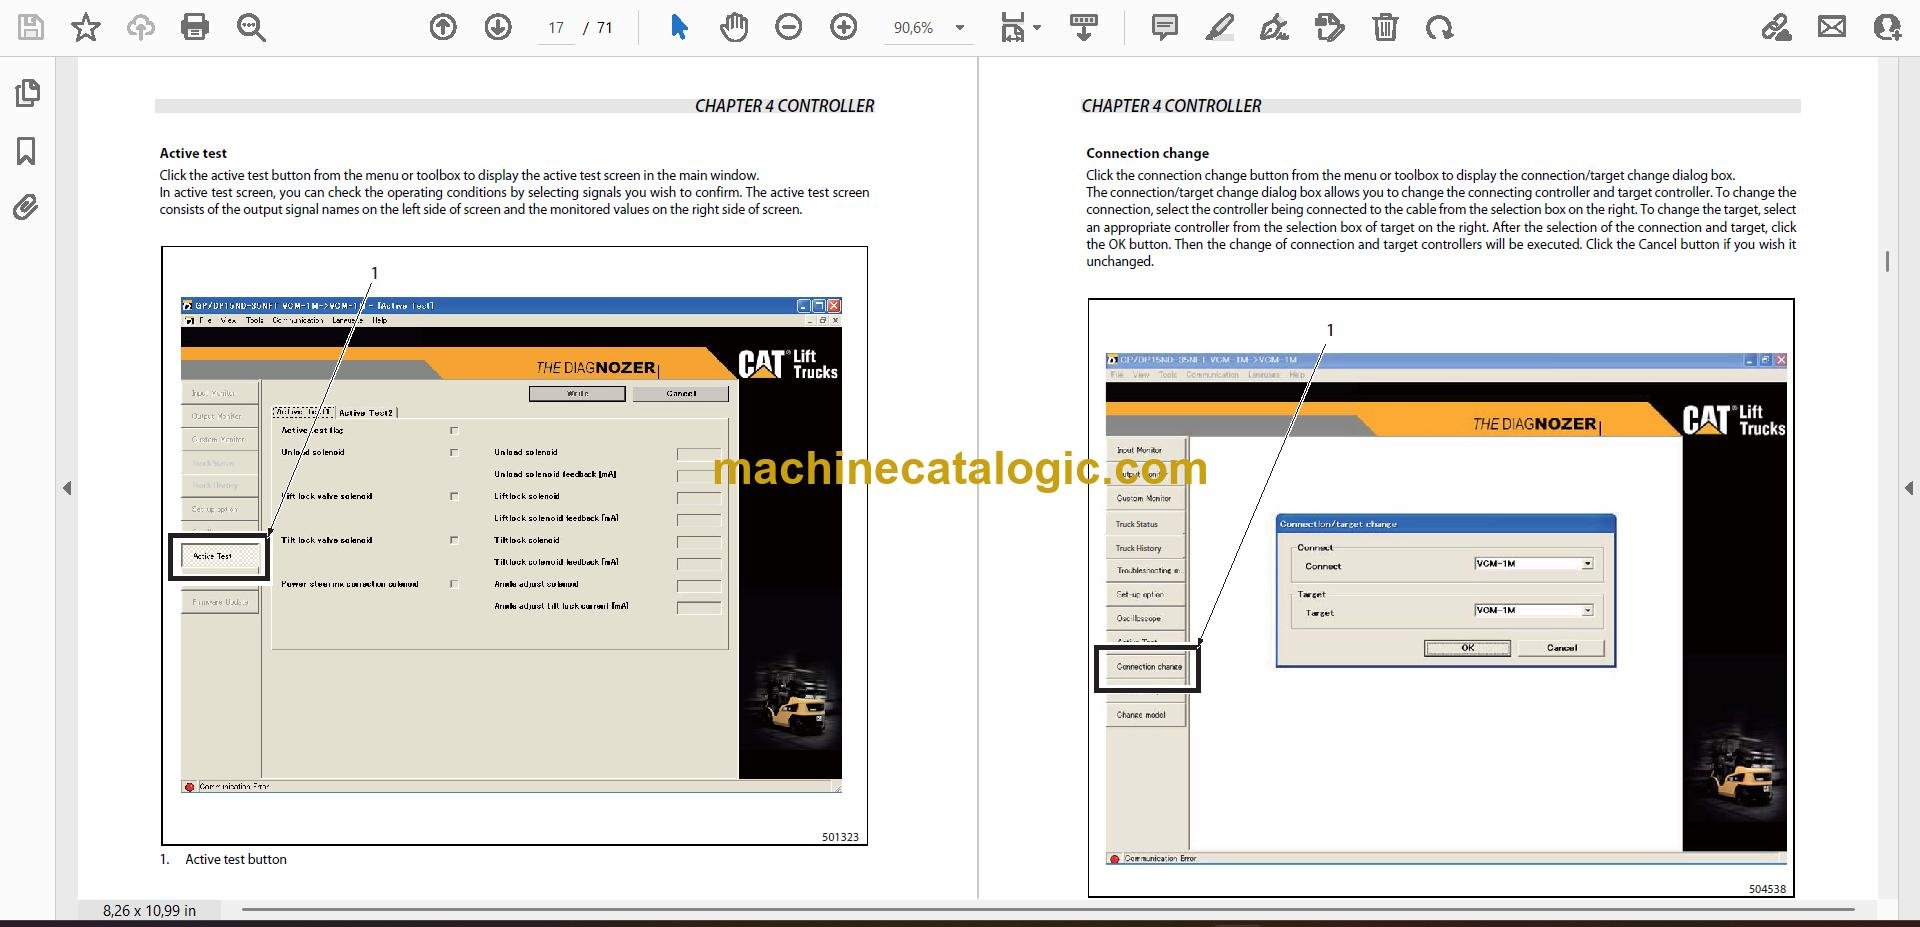Viewport: 1920px width, 927px height.
Task: Click the figure number 501323
Action: tap(840, 837)
